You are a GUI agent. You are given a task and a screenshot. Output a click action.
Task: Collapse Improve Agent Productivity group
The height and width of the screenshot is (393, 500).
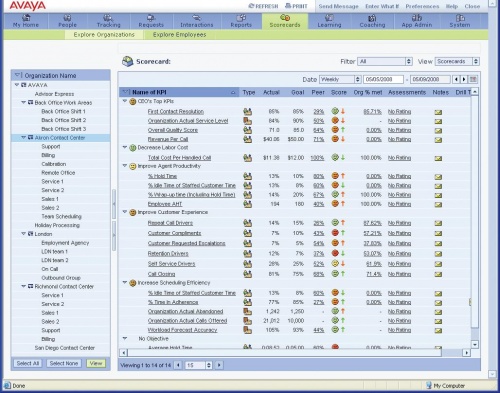(125, 166)
